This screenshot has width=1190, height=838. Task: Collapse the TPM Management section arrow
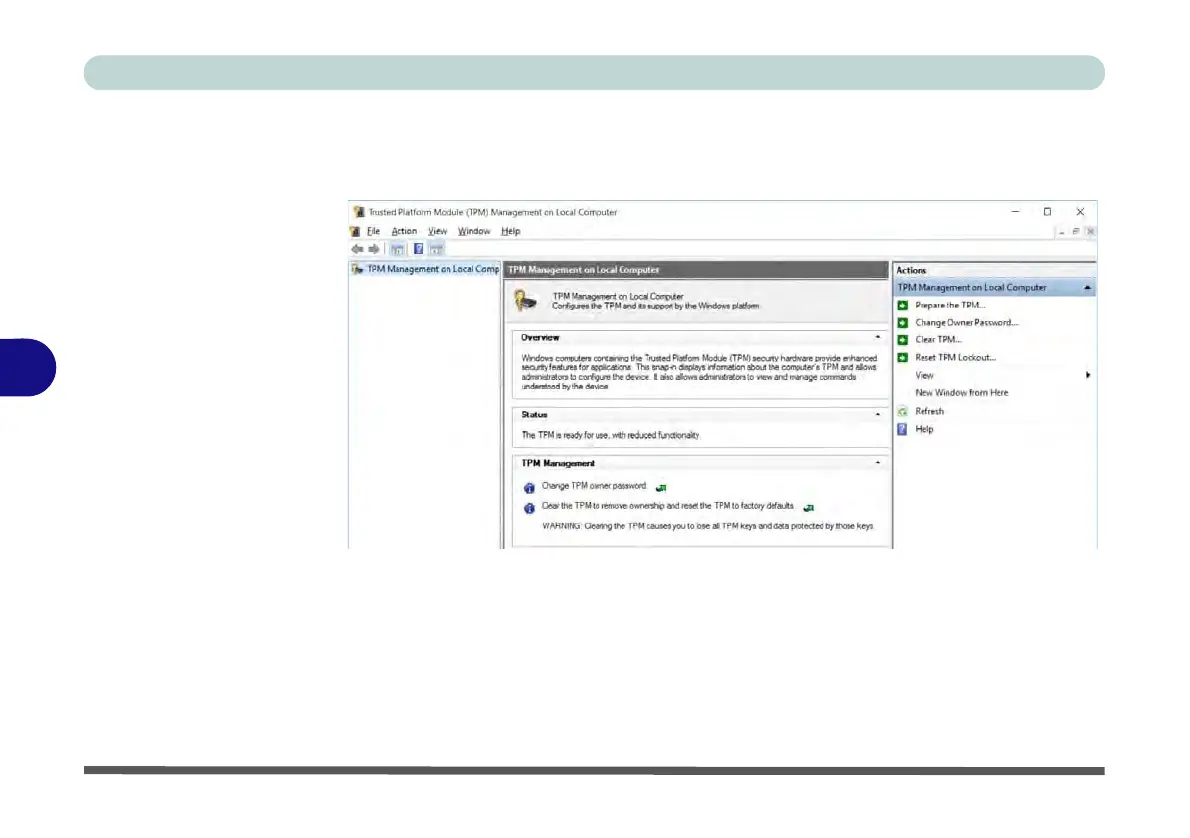pyautogui.click(x=878, y=463)
